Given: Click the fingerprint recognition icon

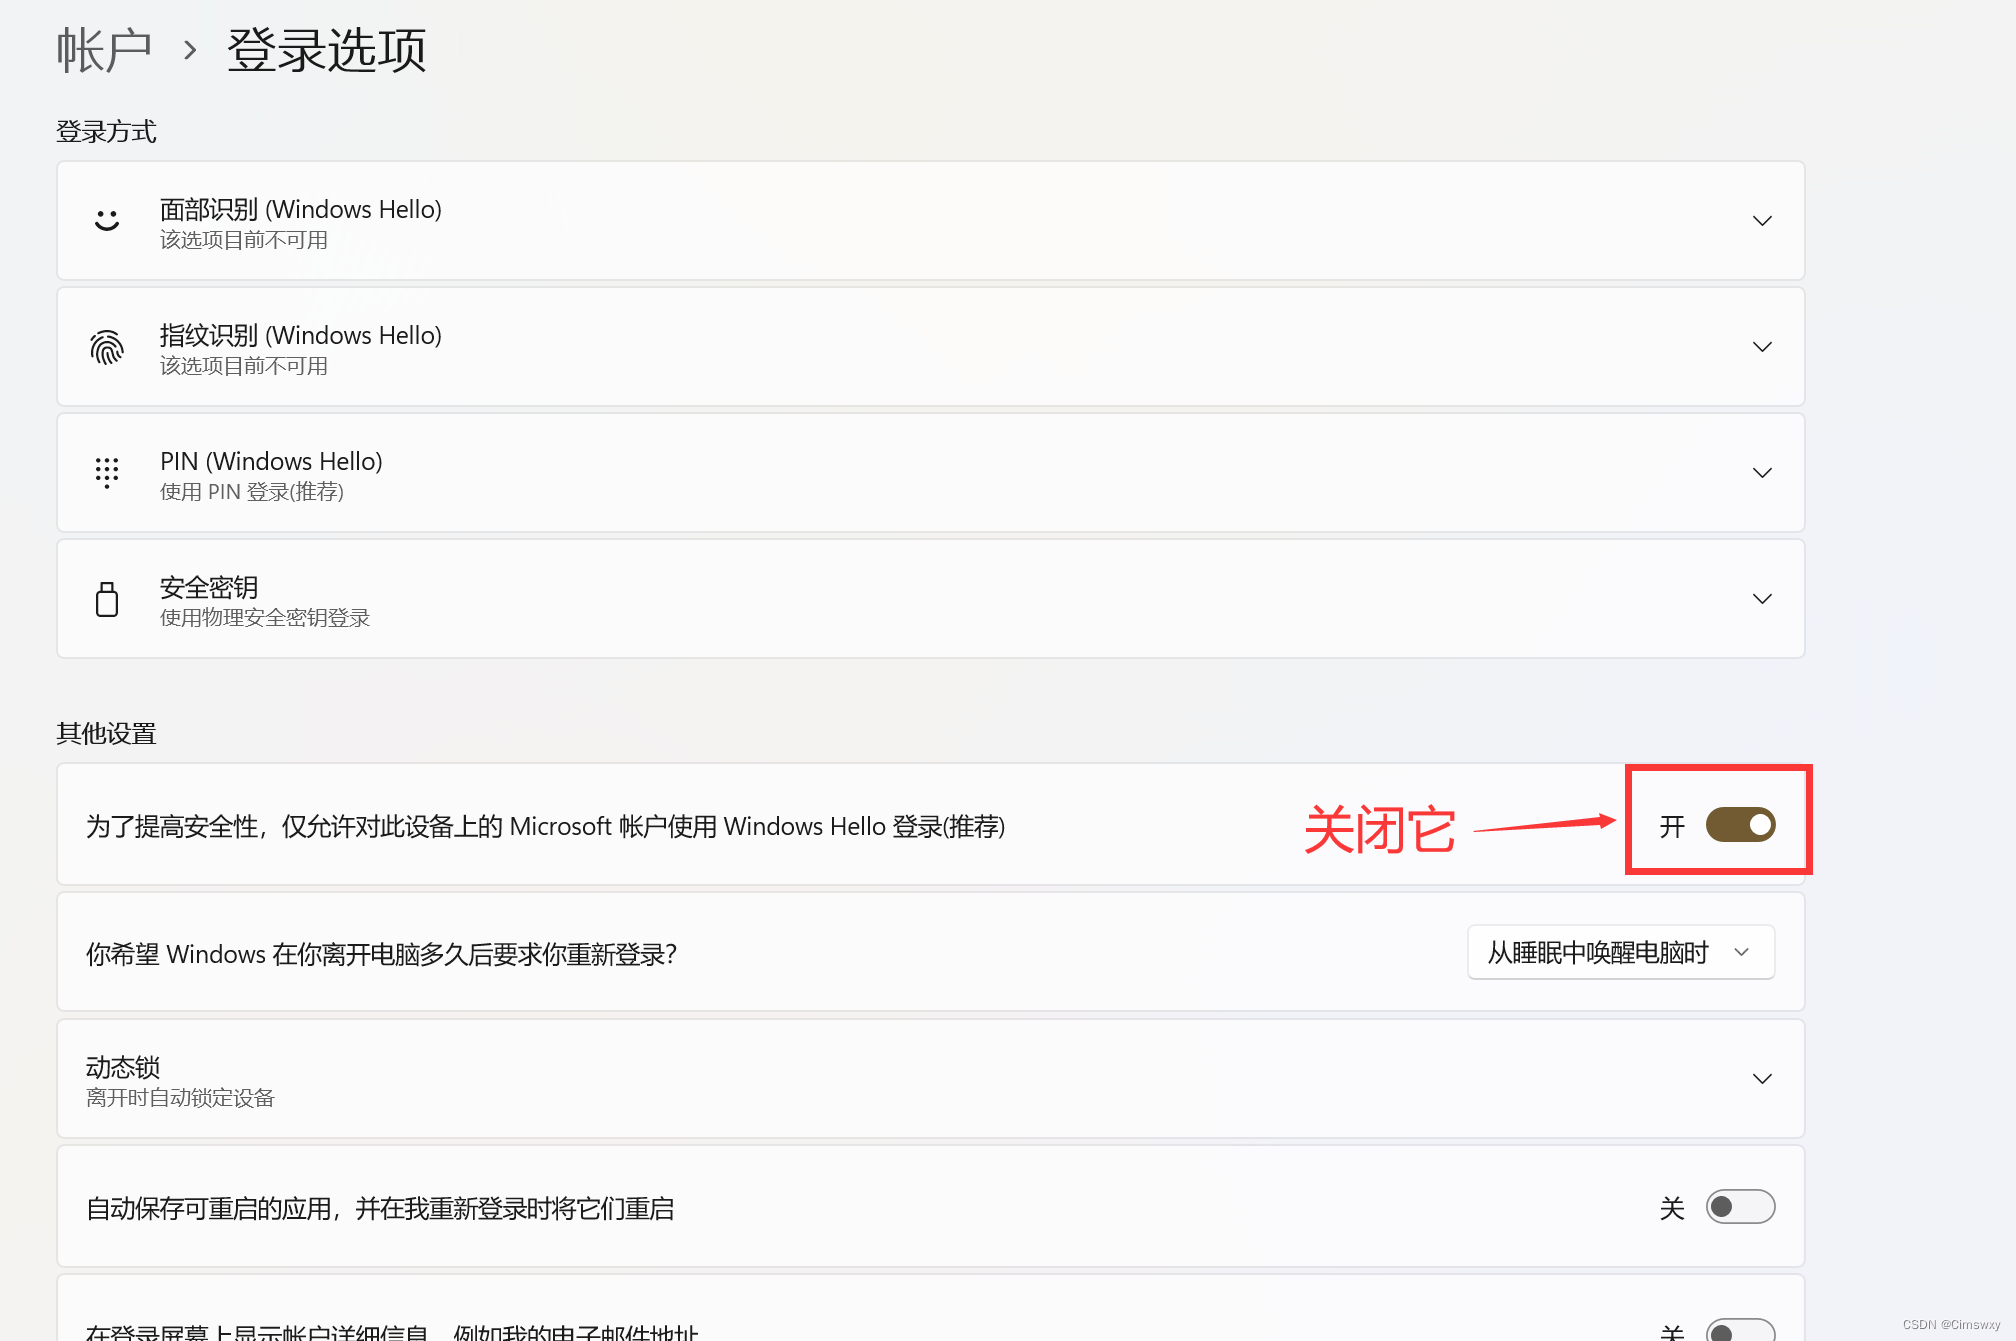Looking at the screenshot, I should coord(107,347).
